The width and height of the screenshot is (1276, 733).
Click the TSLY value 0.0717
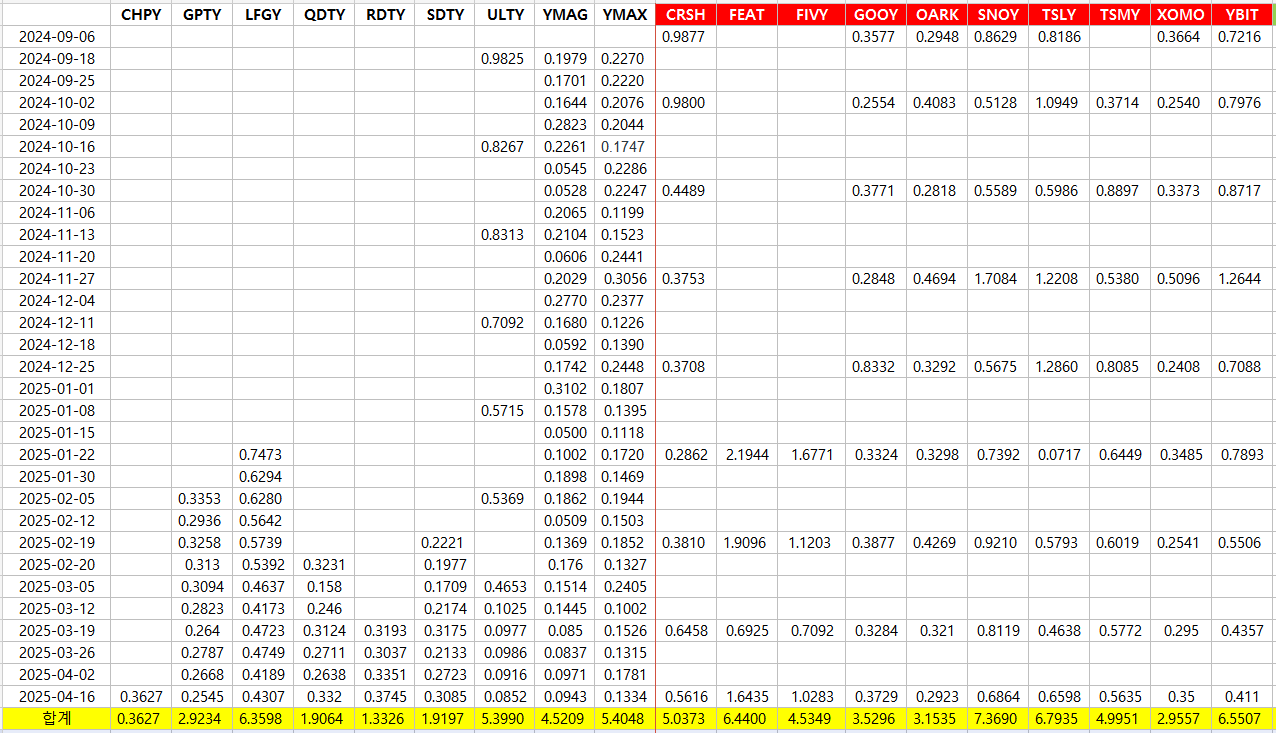pyautogui.click(x=1059, y=454)
